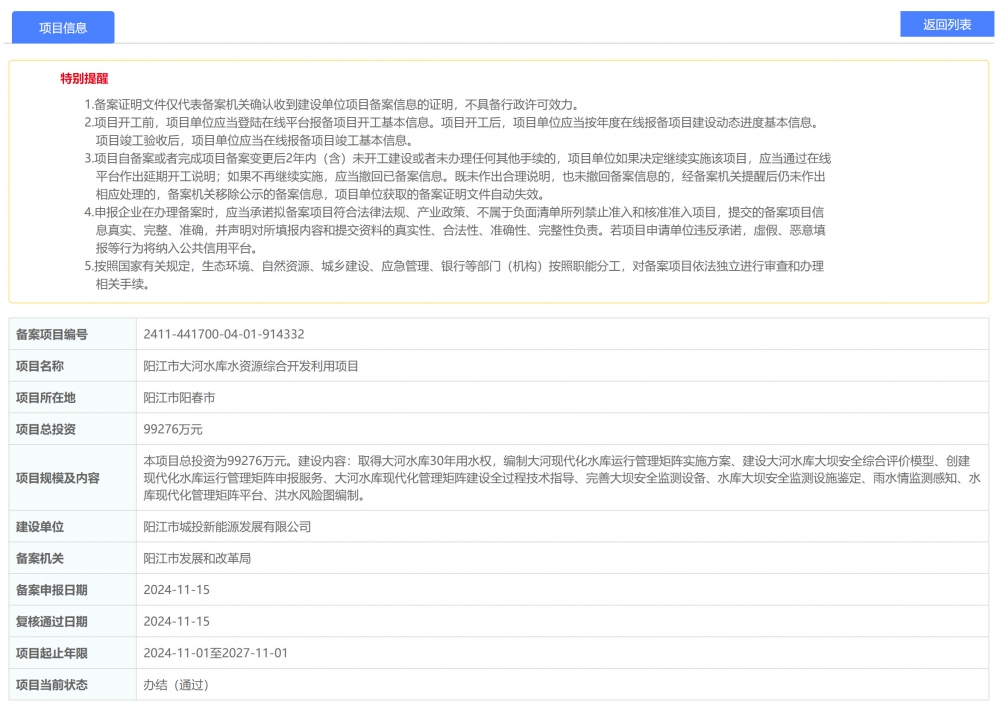Select reminder item 1 about 备案证明文件
The width and height of the screenshot is (1000, 709).
coord(332,105)
